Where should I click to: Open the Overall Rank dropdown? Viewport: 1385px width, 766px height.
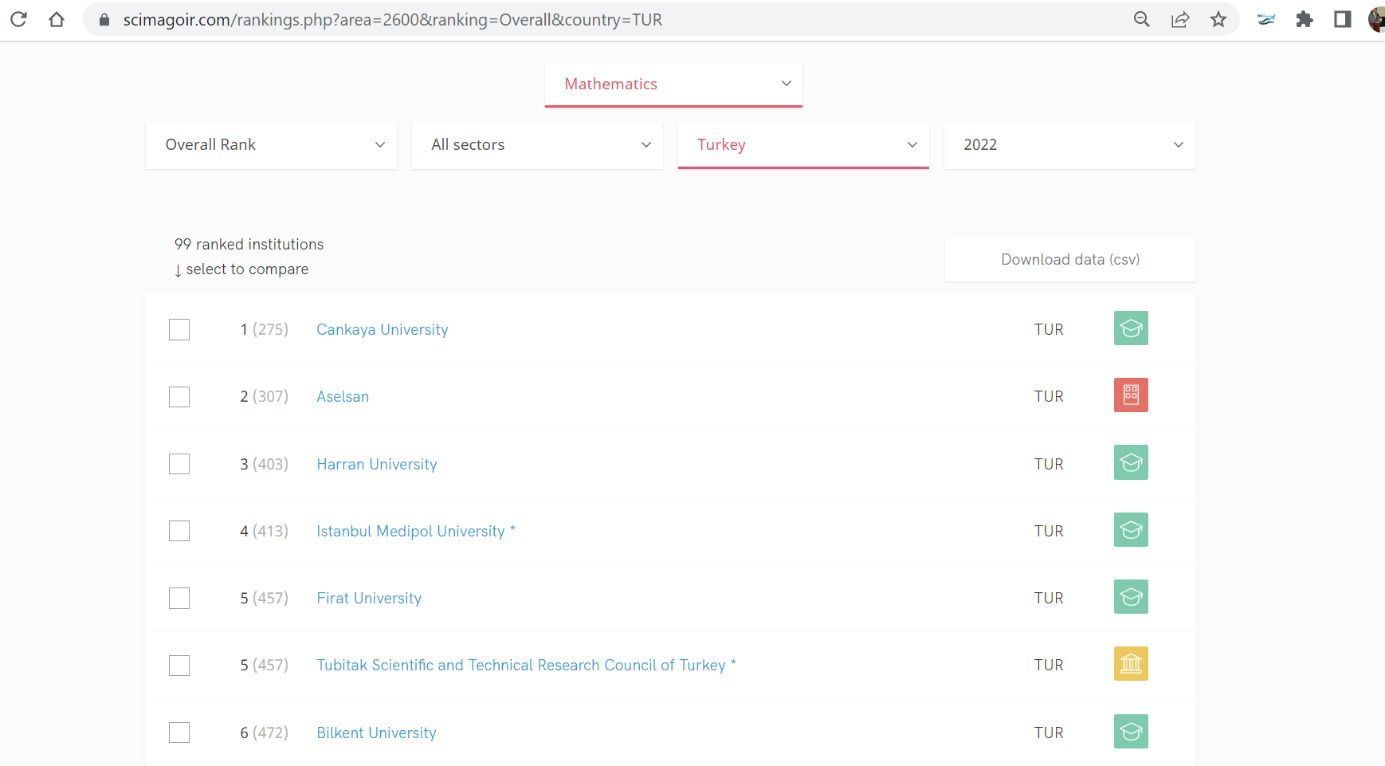pos(271,145)
